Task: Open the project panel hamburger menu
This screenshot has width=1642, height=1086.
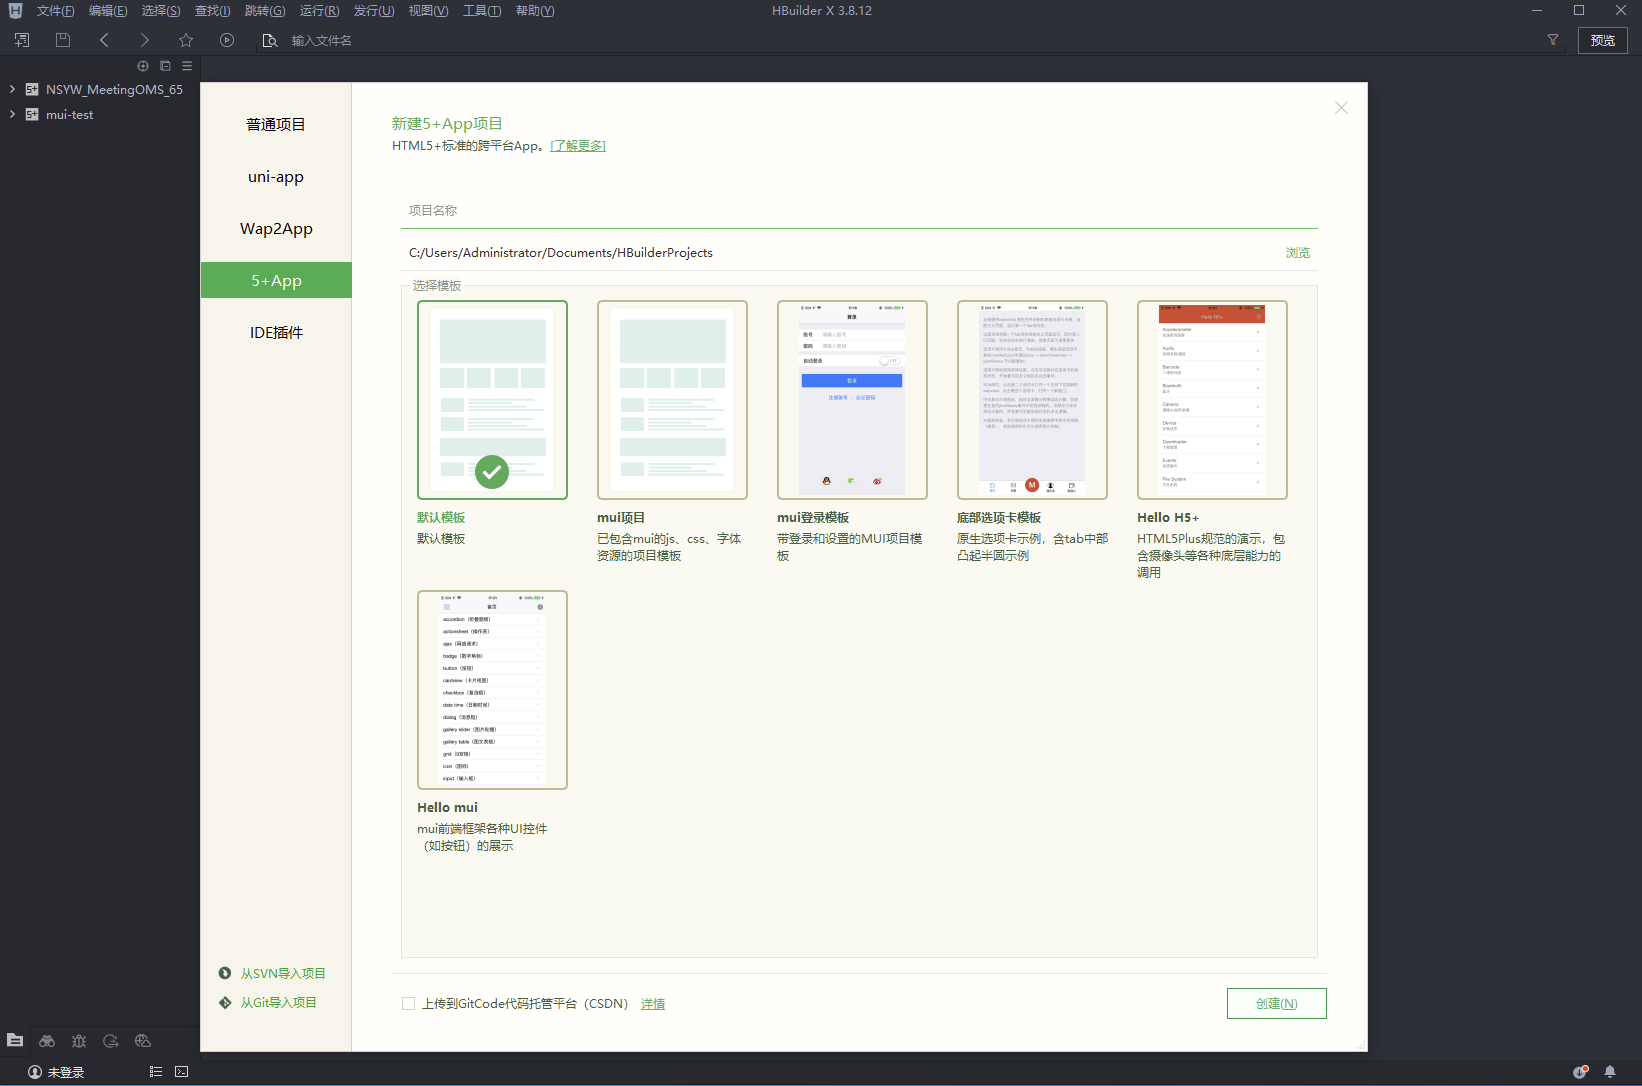Action: pyautogui.click(x=187, y=66)
